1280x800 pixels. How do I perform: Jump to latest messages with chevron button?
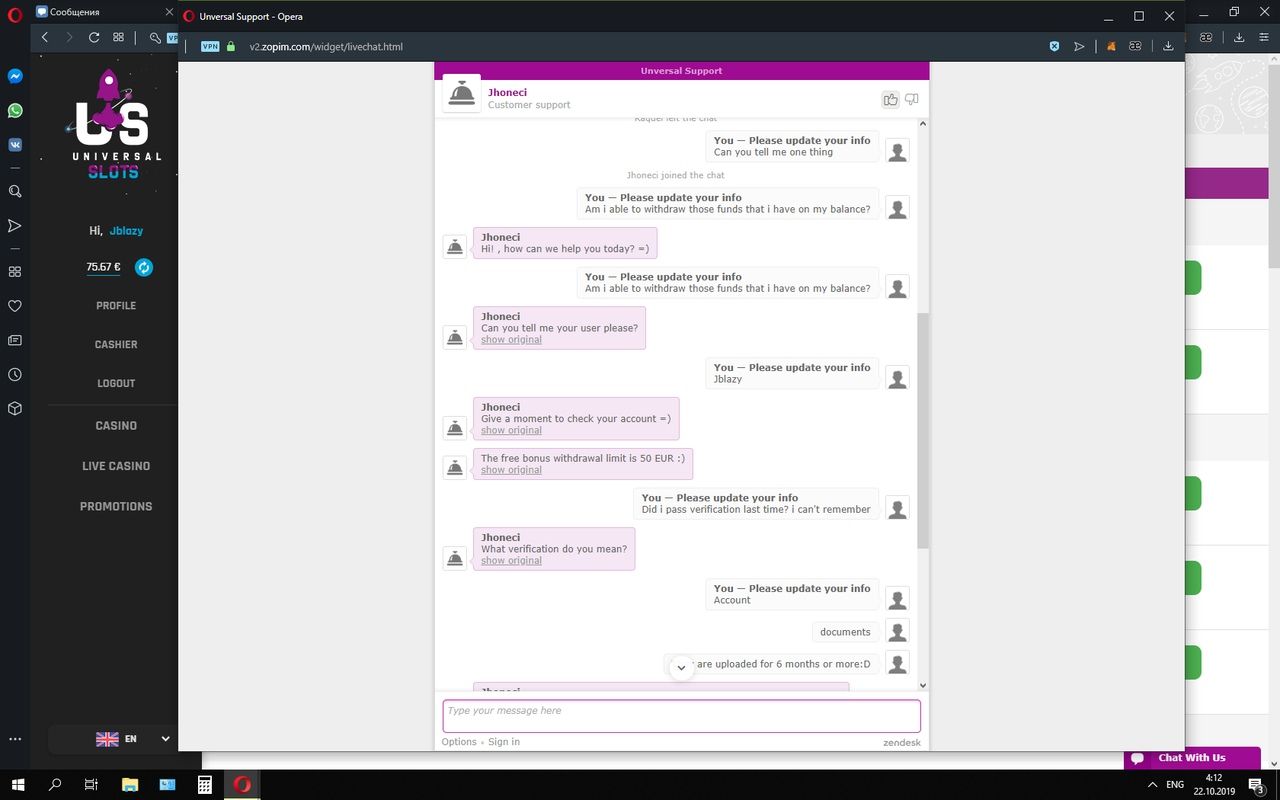coord(681,668)
